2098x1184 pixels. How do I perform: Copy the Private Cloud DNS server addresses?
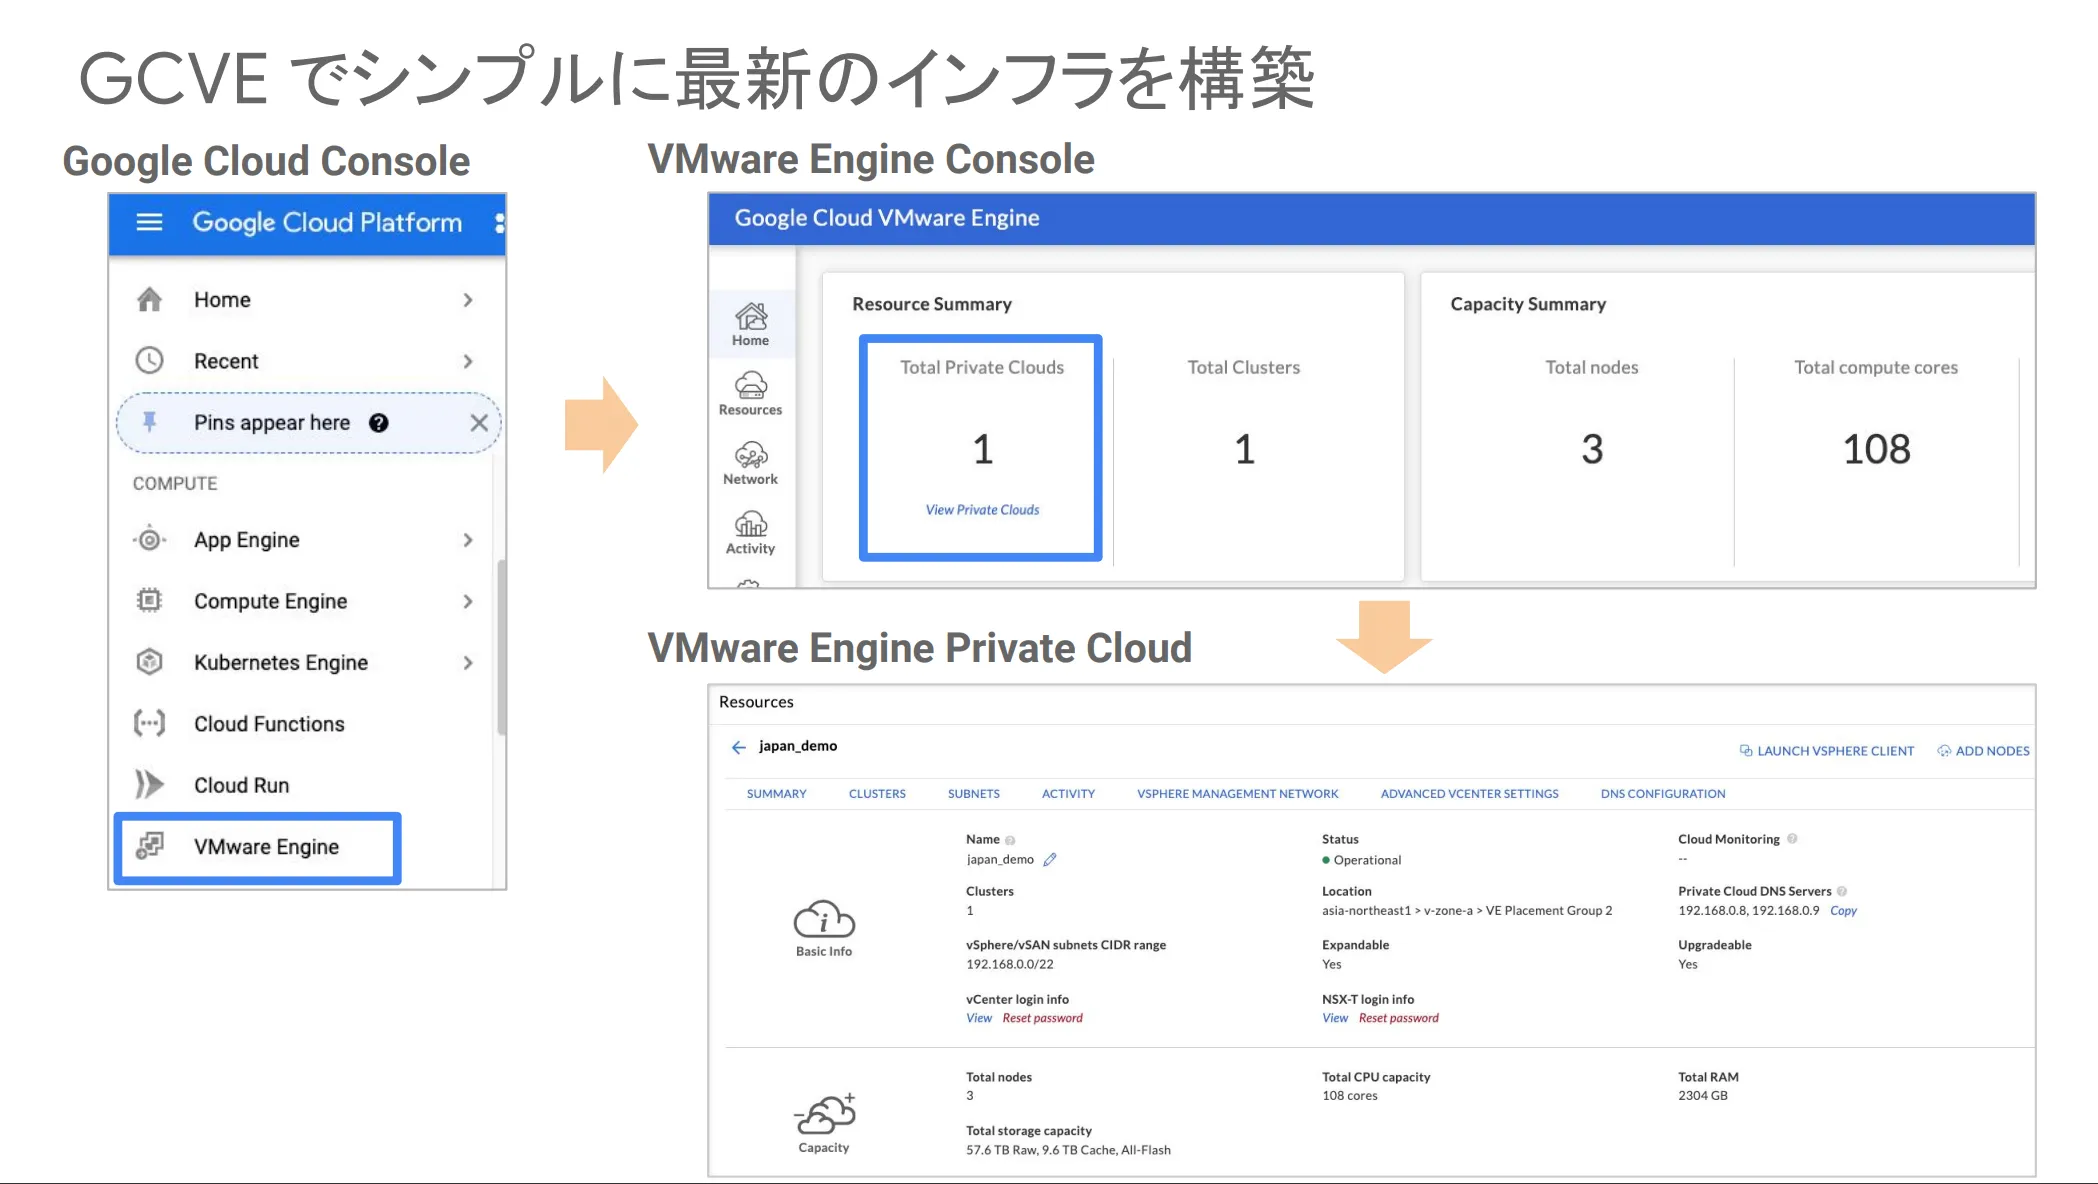point(1843,911)
